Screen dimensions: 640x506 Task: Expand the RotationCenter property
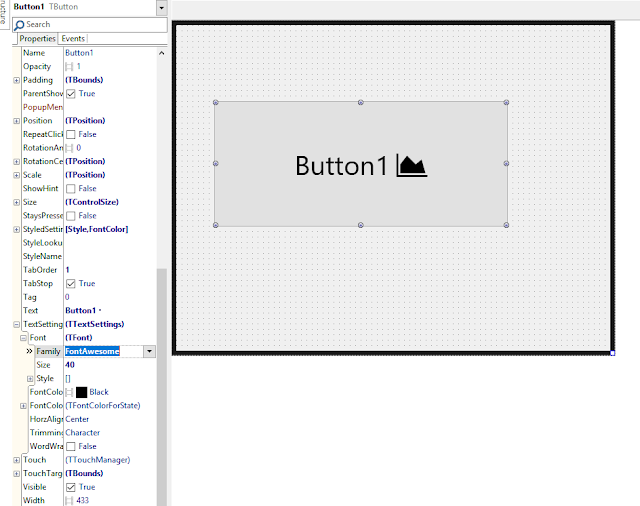point(16,162)
